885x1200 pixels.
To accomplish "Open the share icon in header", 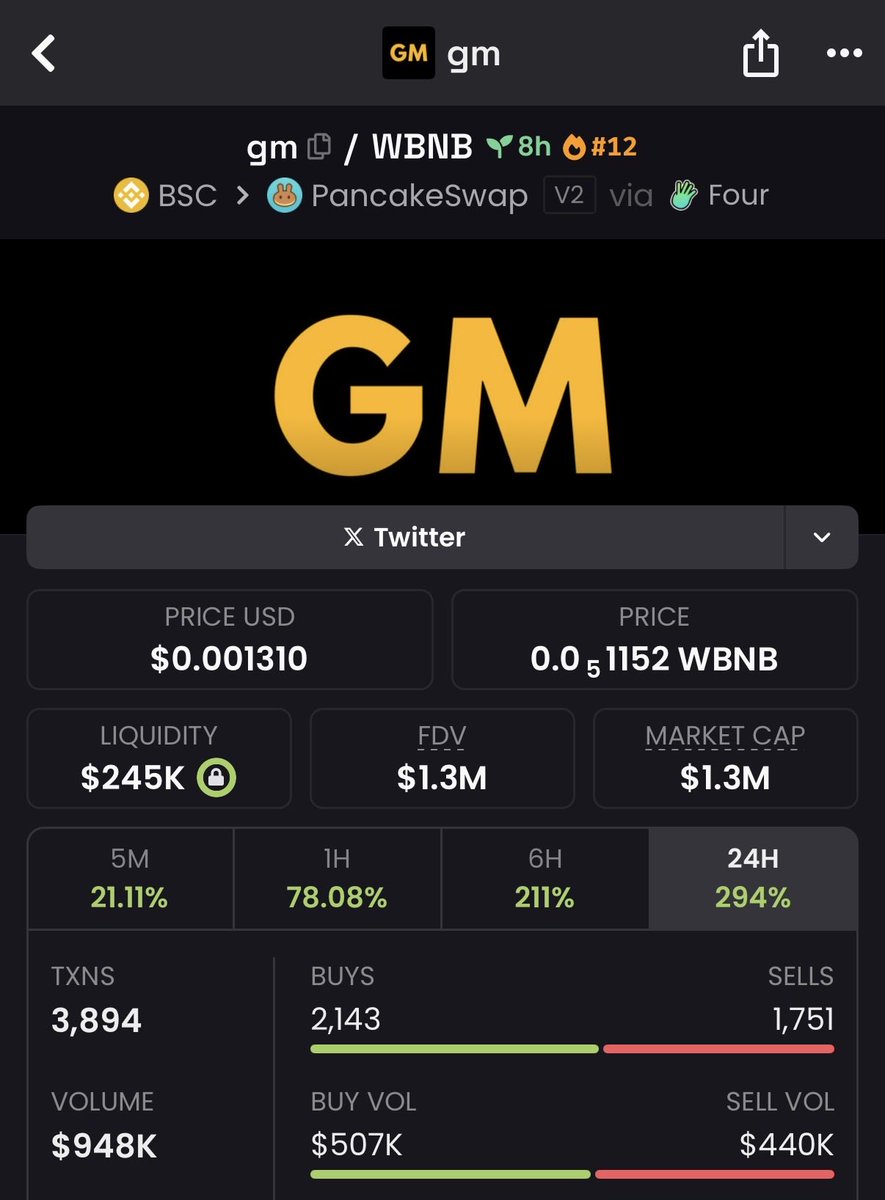I will [x=760, y=54].
